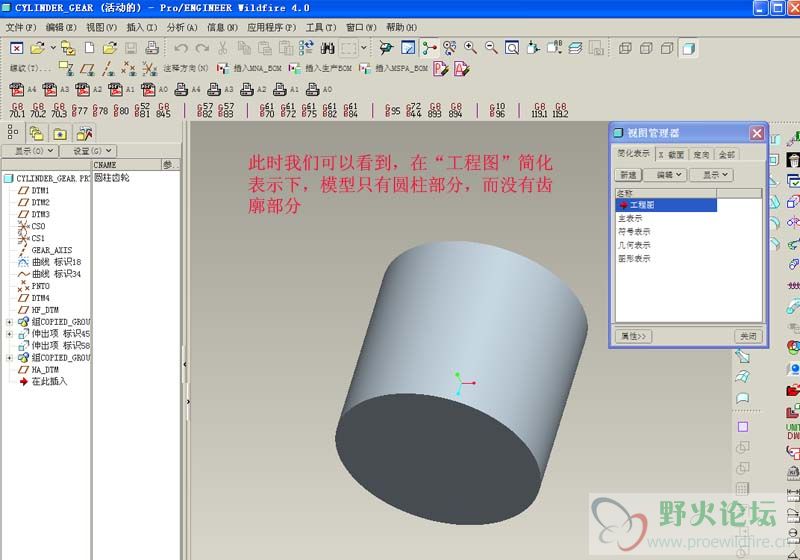Image resolution: width=800 pixels, height=560 pixels.
Task: Select 几何表示 in the representation list
Action: tap(634, 245)
